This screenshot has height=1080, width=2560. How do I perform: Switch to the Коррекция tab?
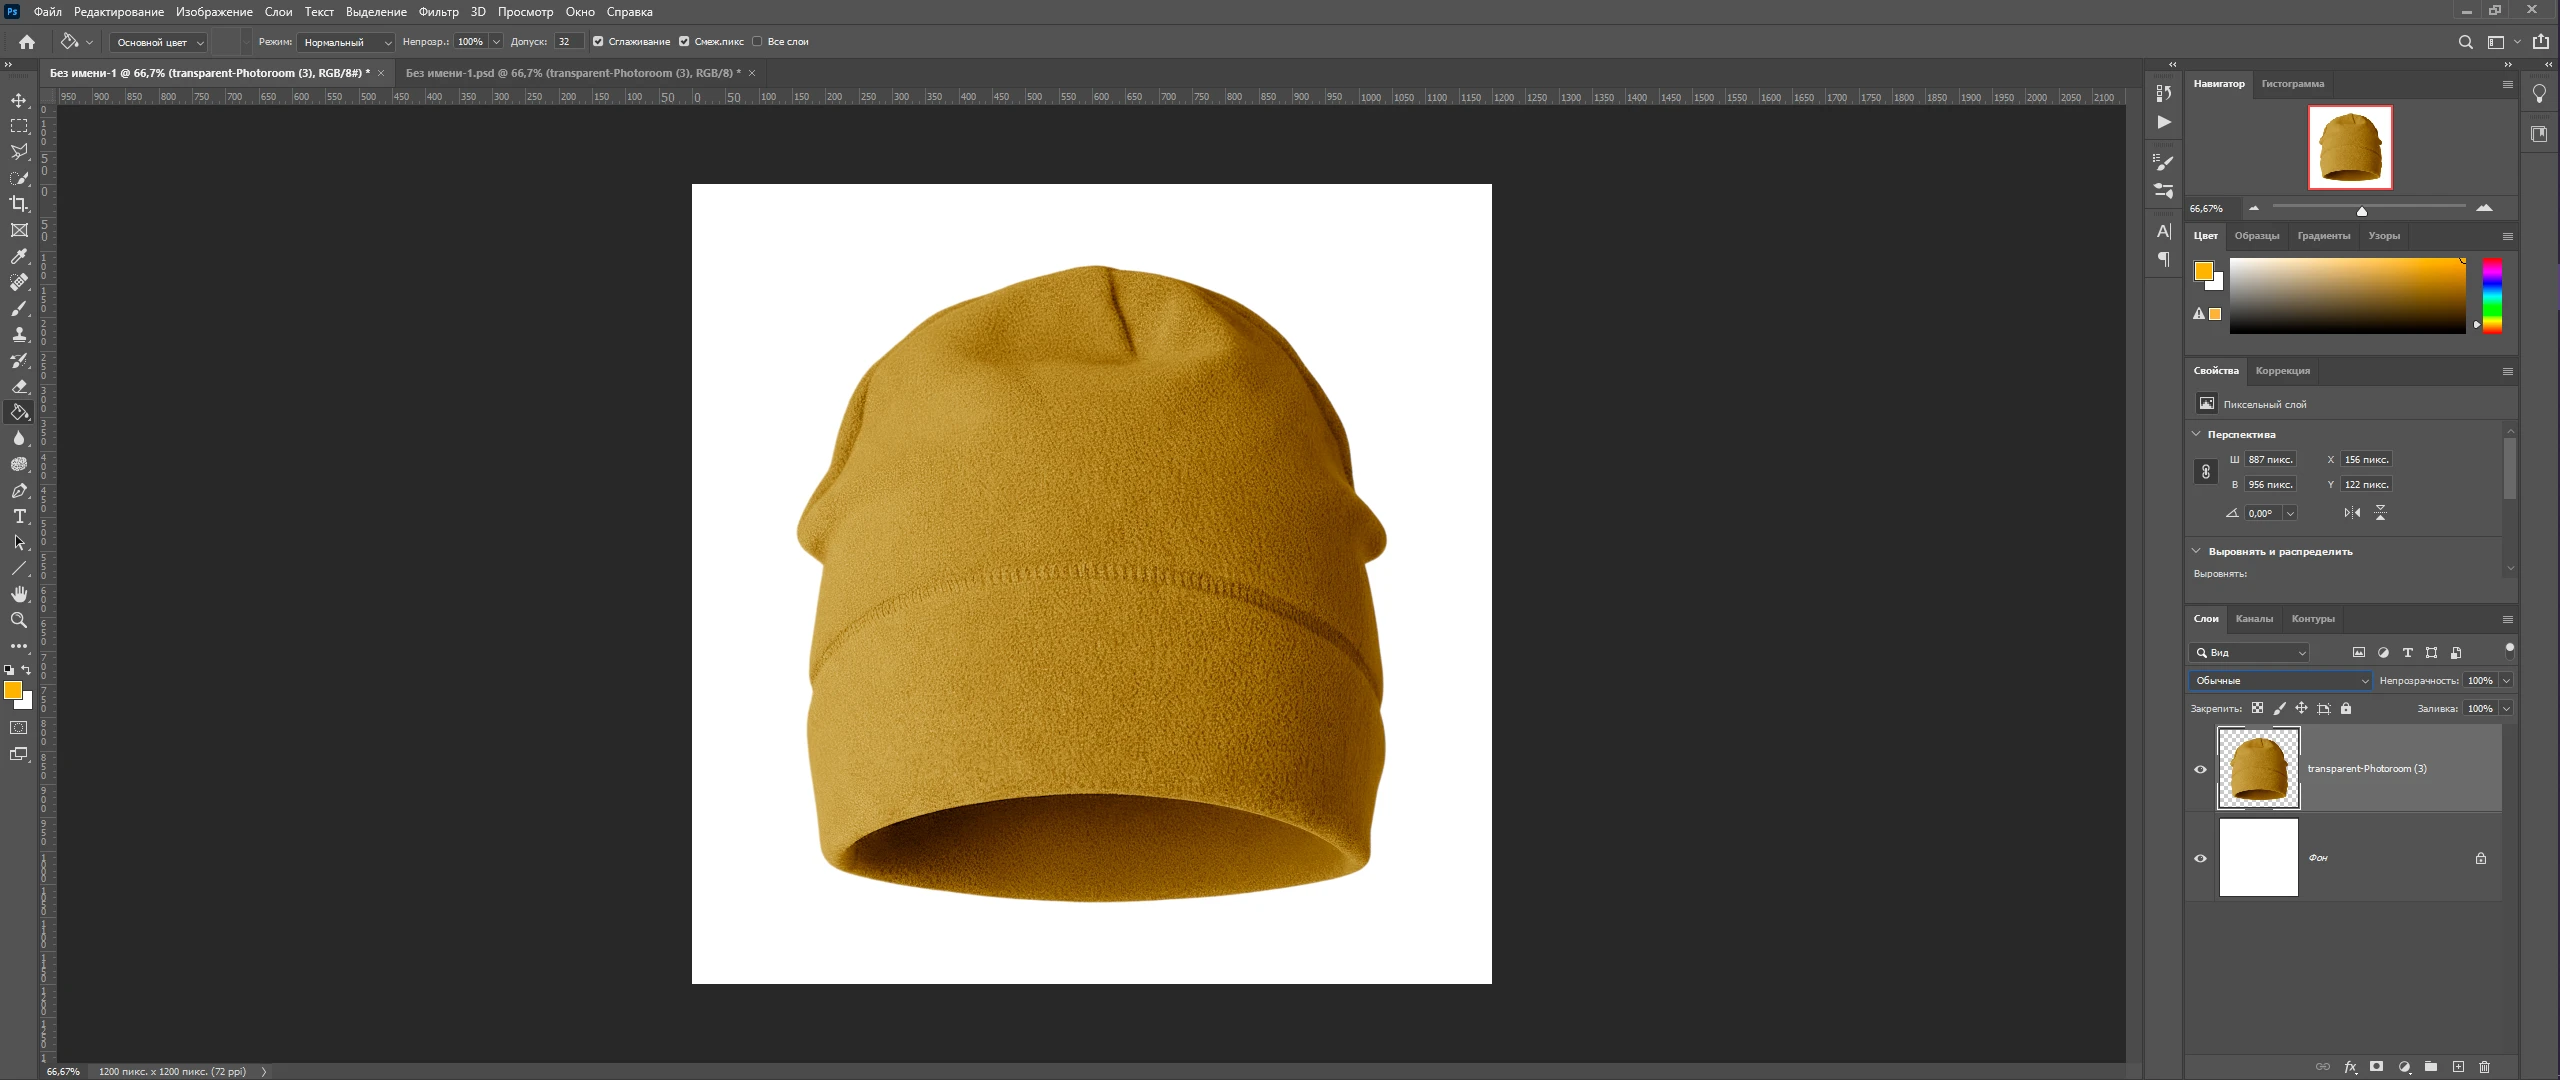point(2282,371)
